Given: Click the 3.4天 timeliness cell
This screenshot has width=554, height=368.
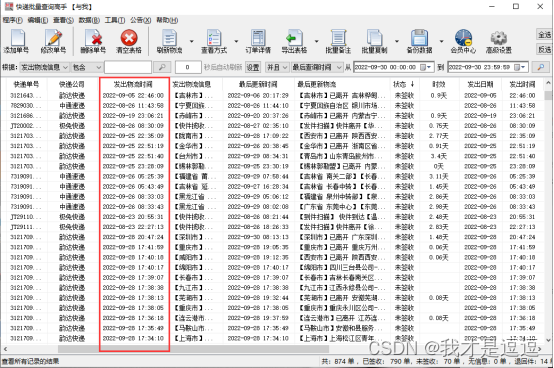Looking at the screenshot, I should click(x=438, y=156).
